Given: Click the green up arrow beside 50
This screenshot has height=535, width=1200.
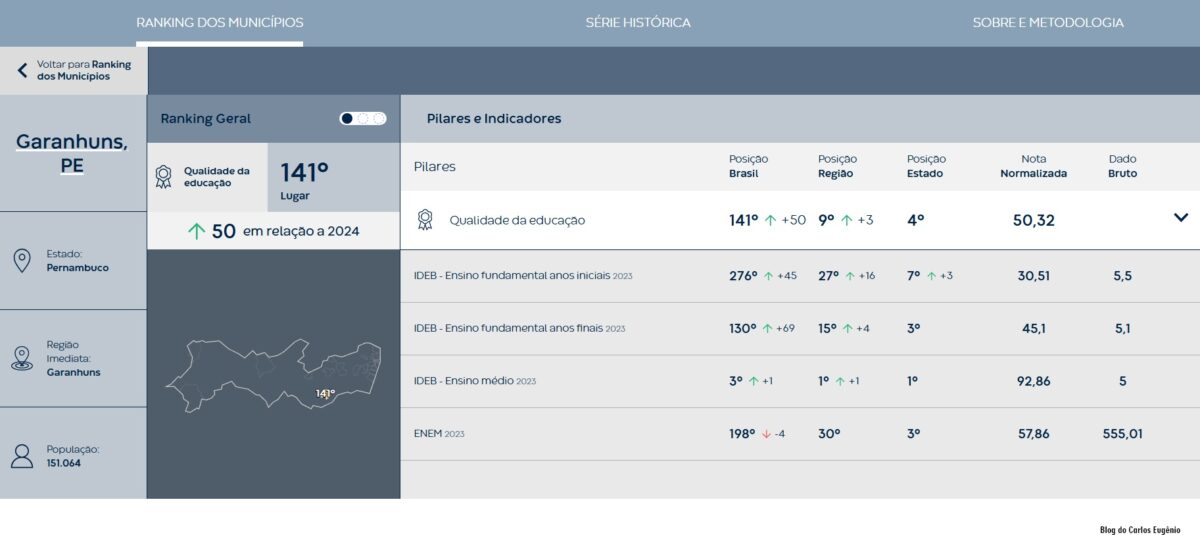Looking at the screenshot, I should point(196,231).
